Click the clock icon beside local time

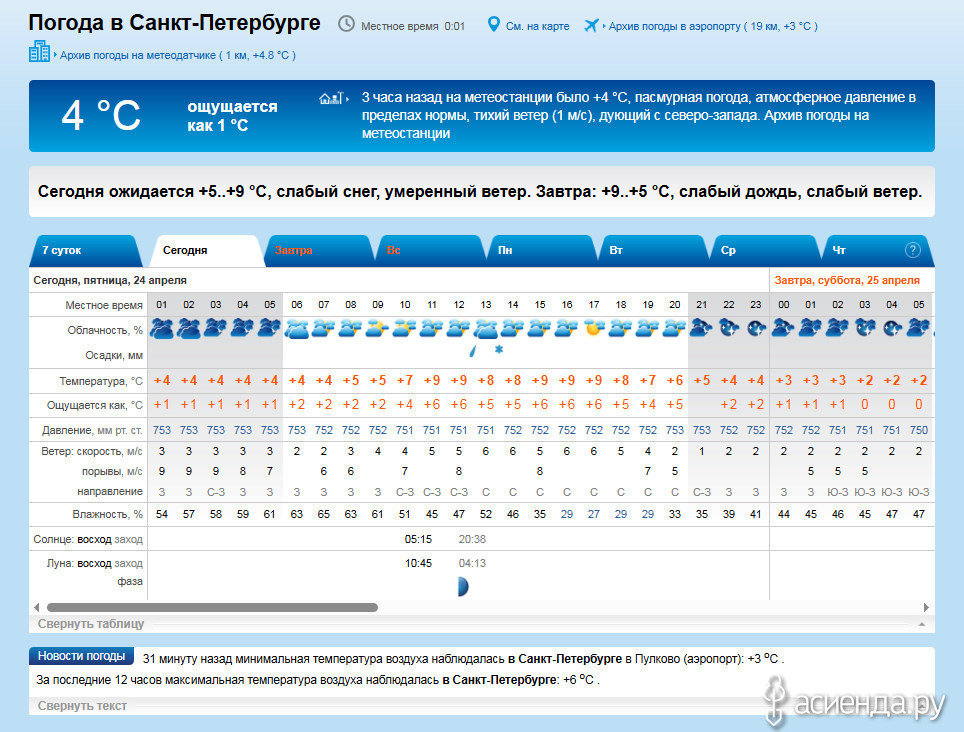pyautogui.click(x=346, y=24)
